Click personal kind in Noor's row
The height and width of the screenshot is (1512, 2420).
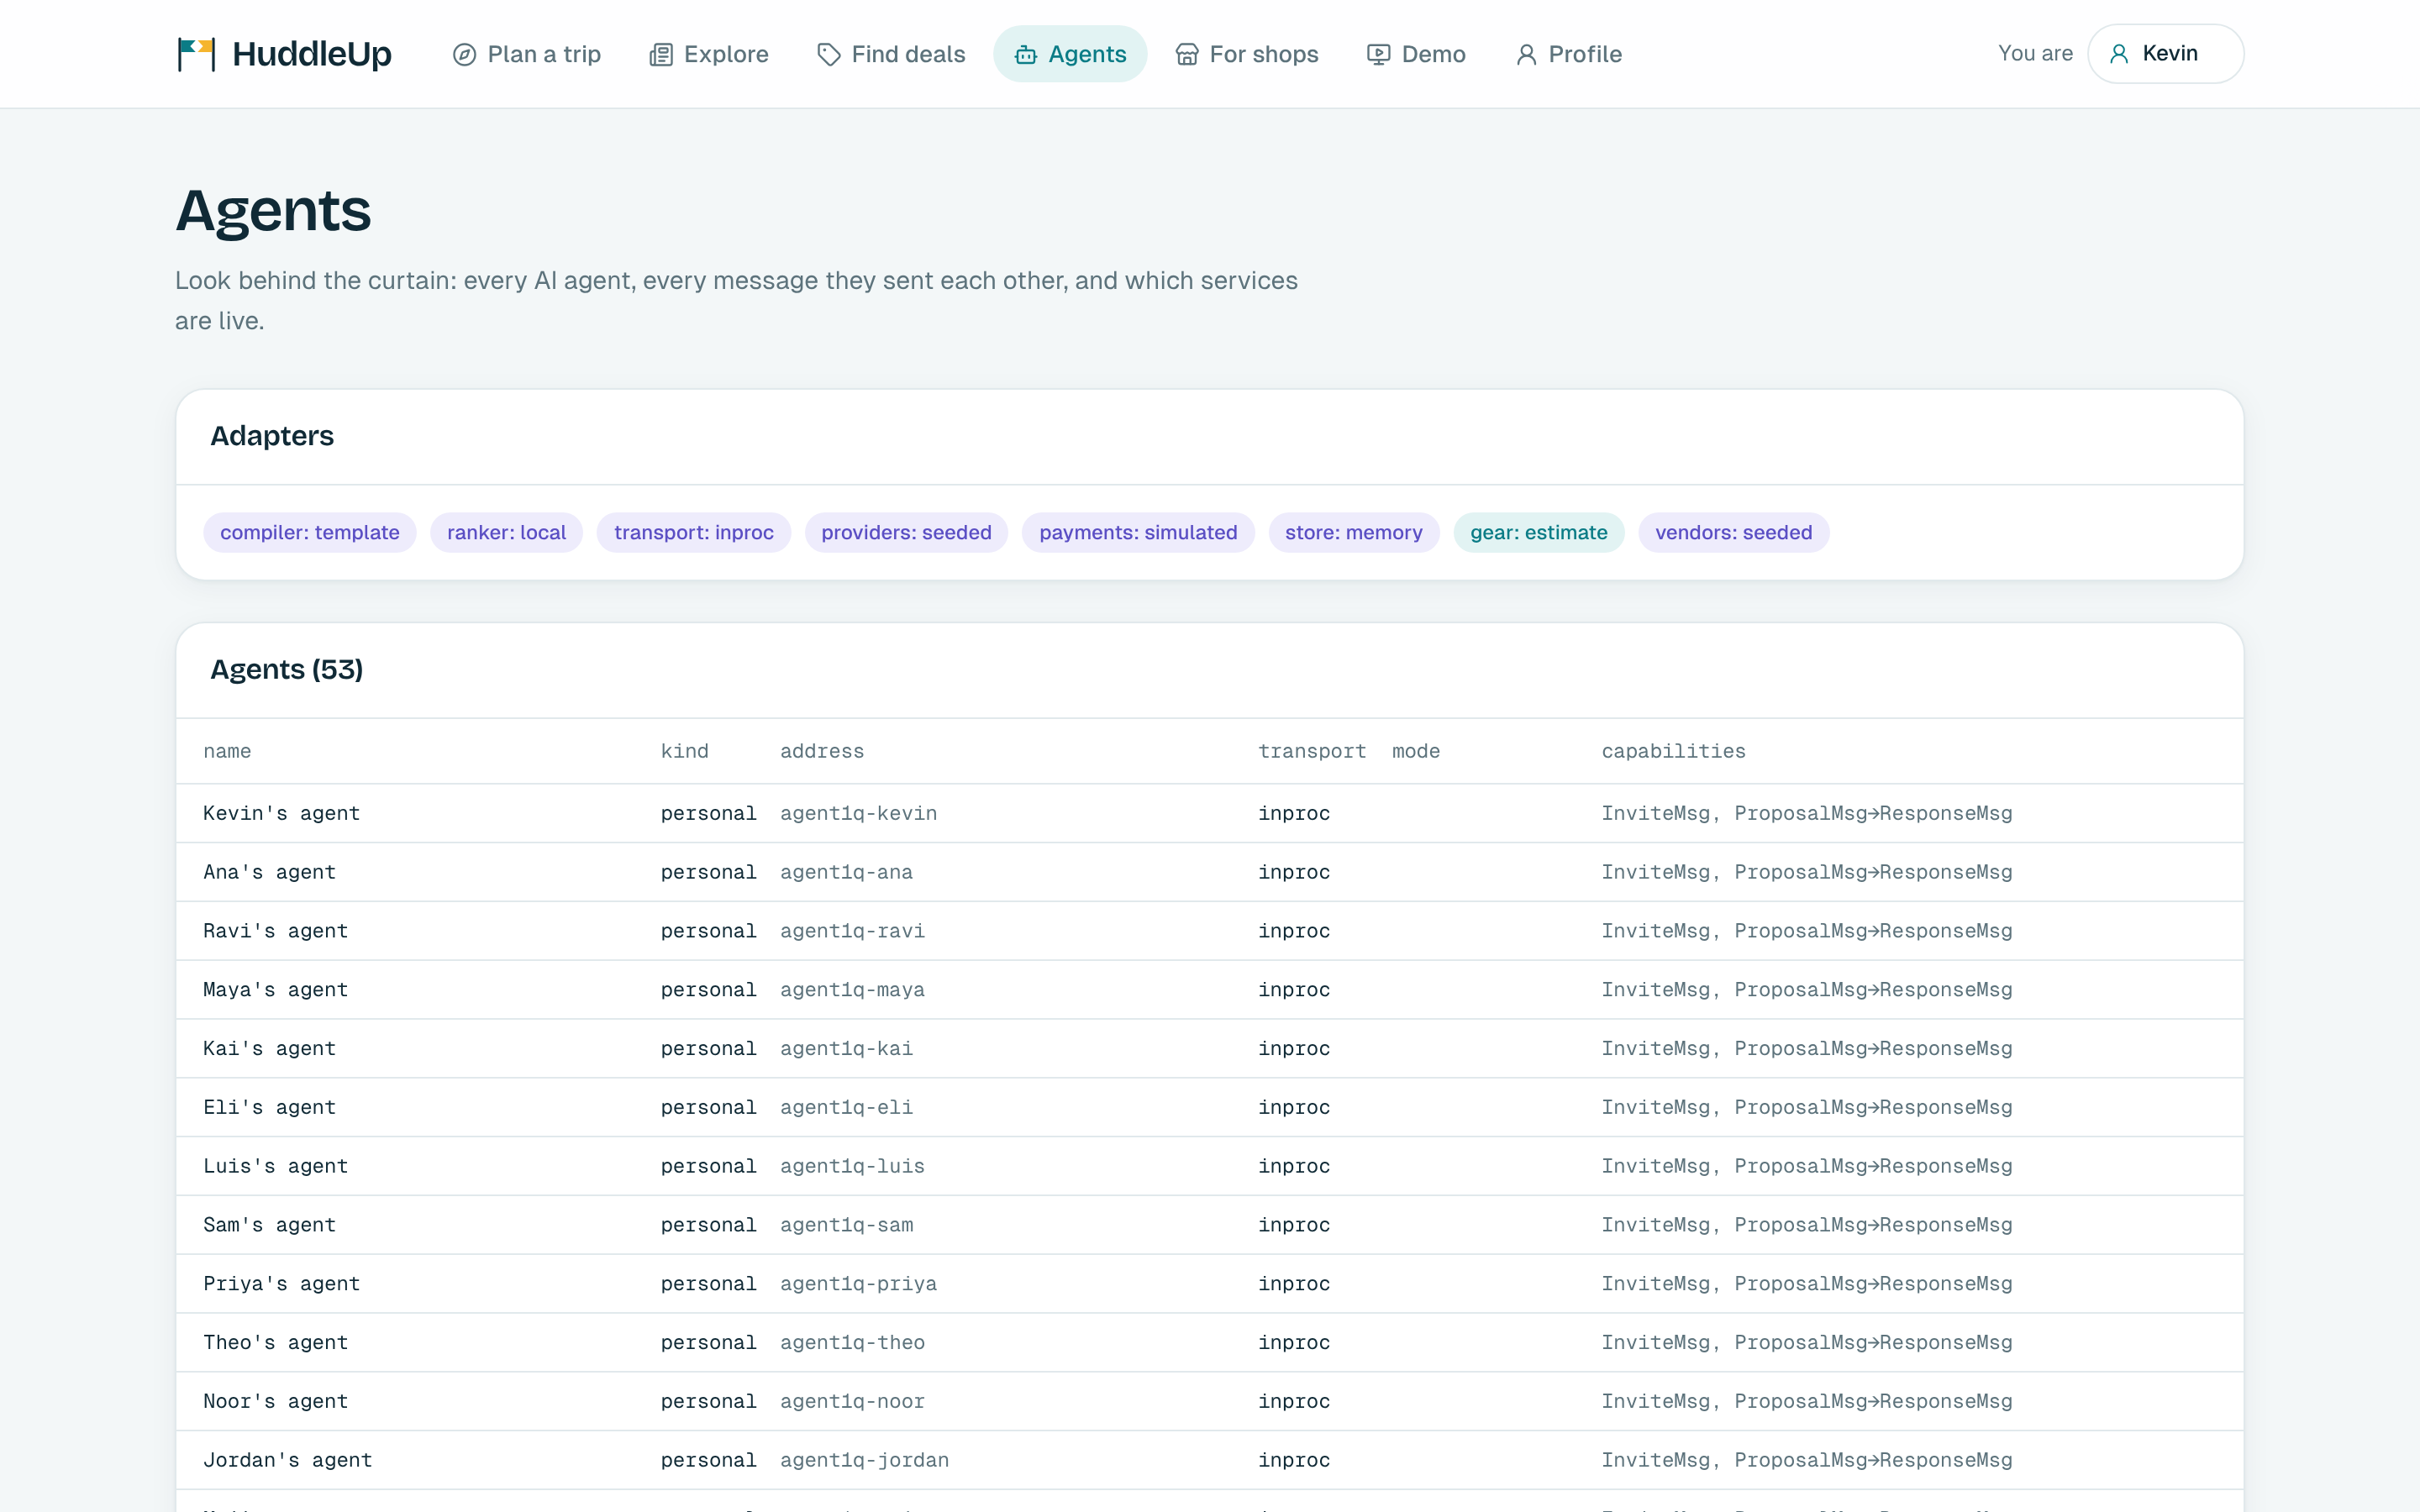tap(708, 1401)
